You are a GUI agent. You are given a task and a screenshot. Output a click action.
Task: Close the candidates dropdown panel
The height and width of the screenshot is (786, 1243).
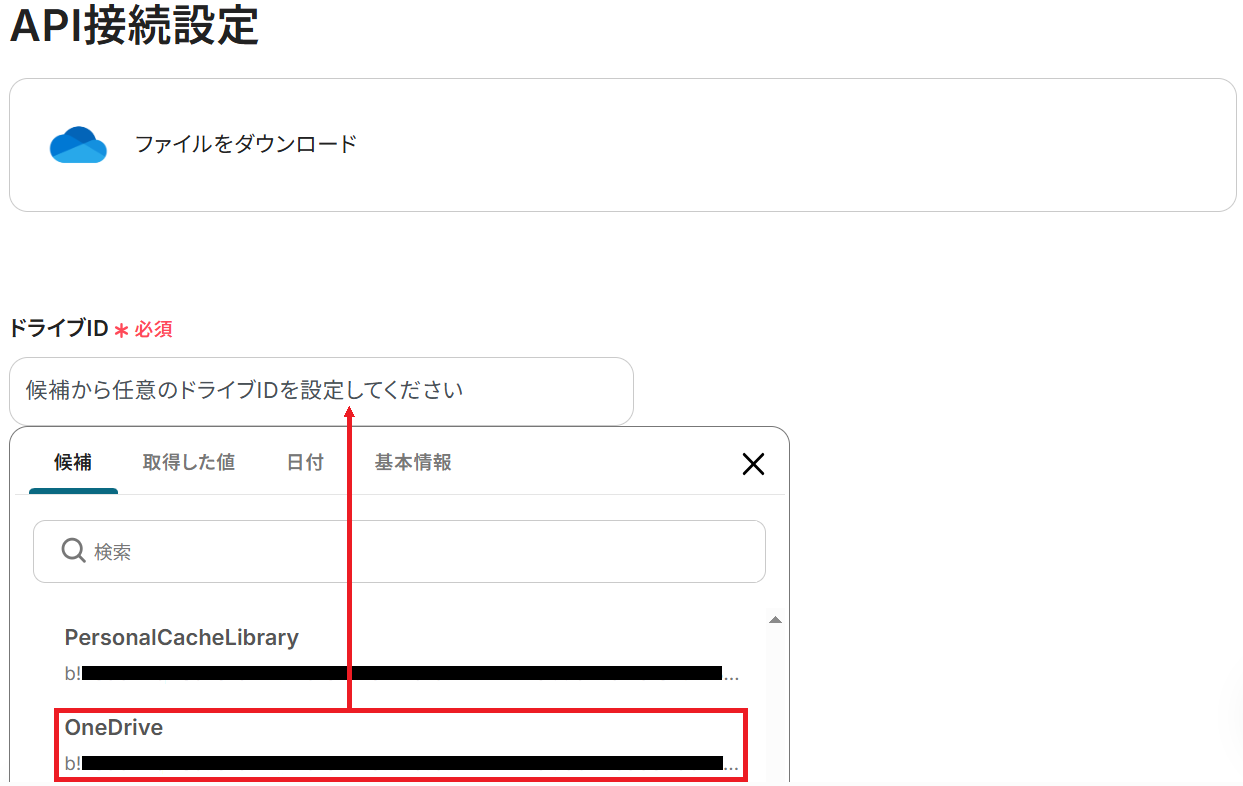coord(753,463)
